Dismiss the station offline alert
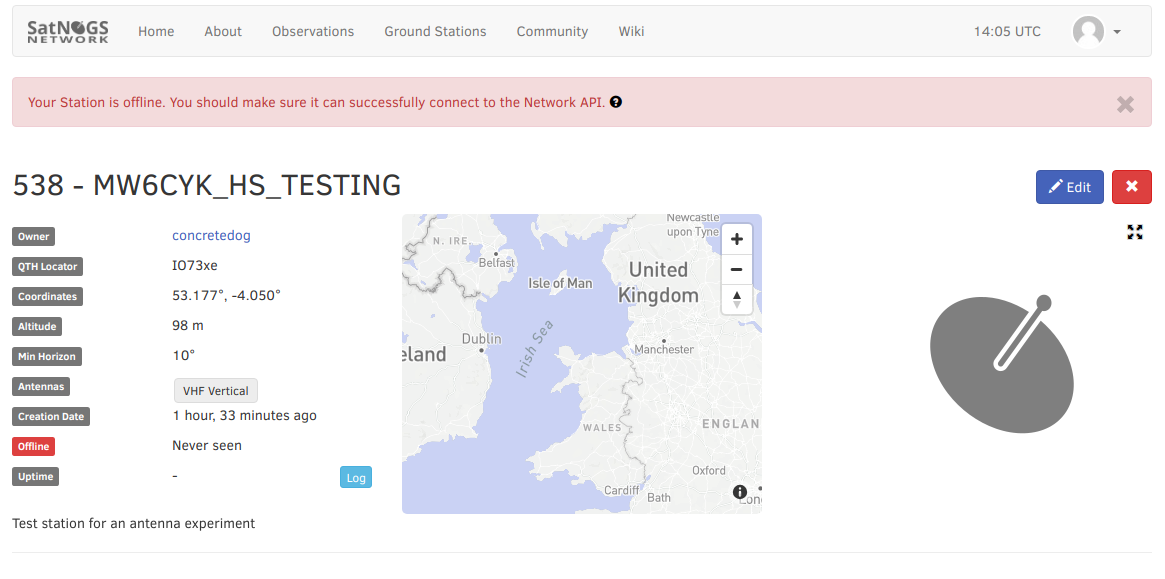The image size is (1165, 579). click(x=1125, y=104)
